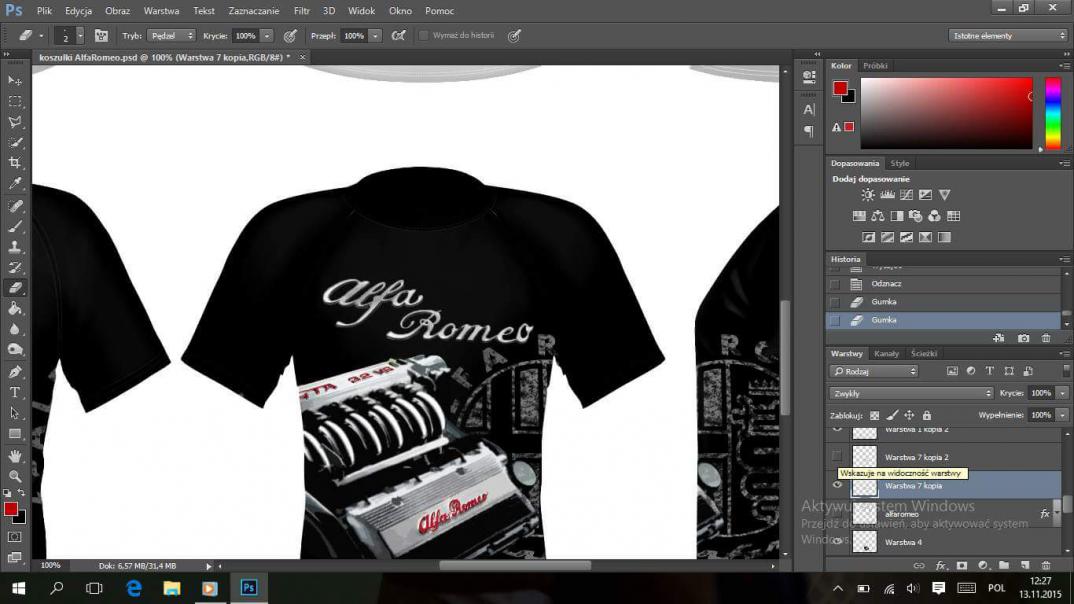Set history brush source to Odznacz

point(834,284)
